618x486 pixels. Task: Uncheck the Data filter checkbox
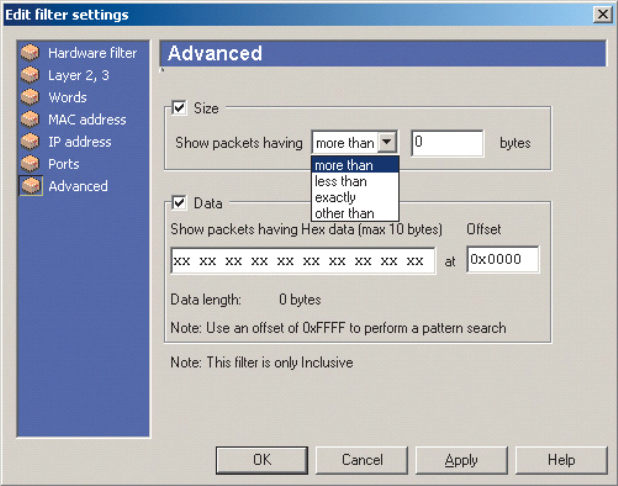coord(180,203)
